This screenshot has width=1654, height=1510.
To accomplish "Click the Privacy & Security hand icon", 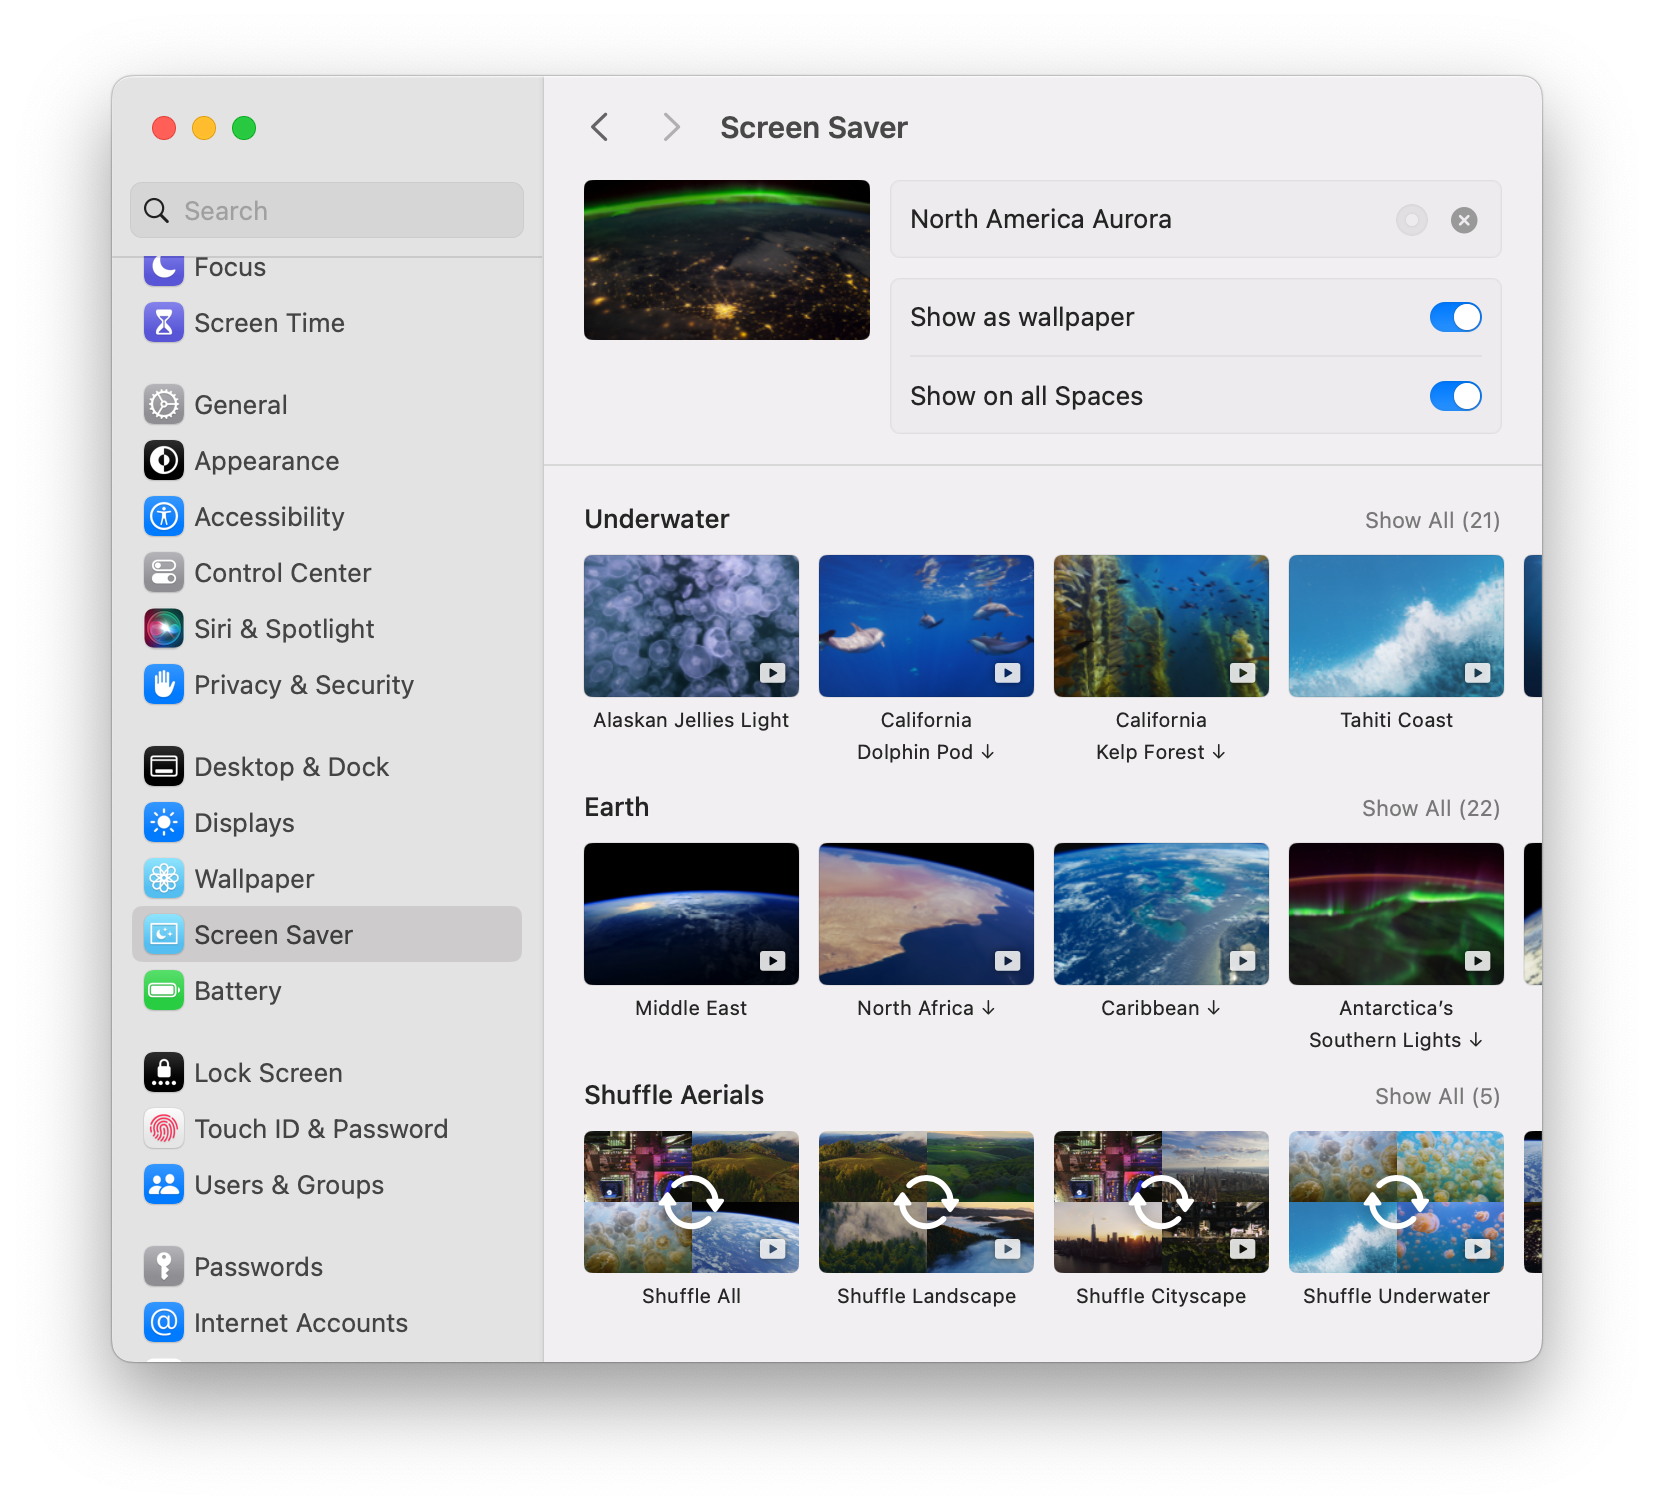I will click(x=164, y=685).
